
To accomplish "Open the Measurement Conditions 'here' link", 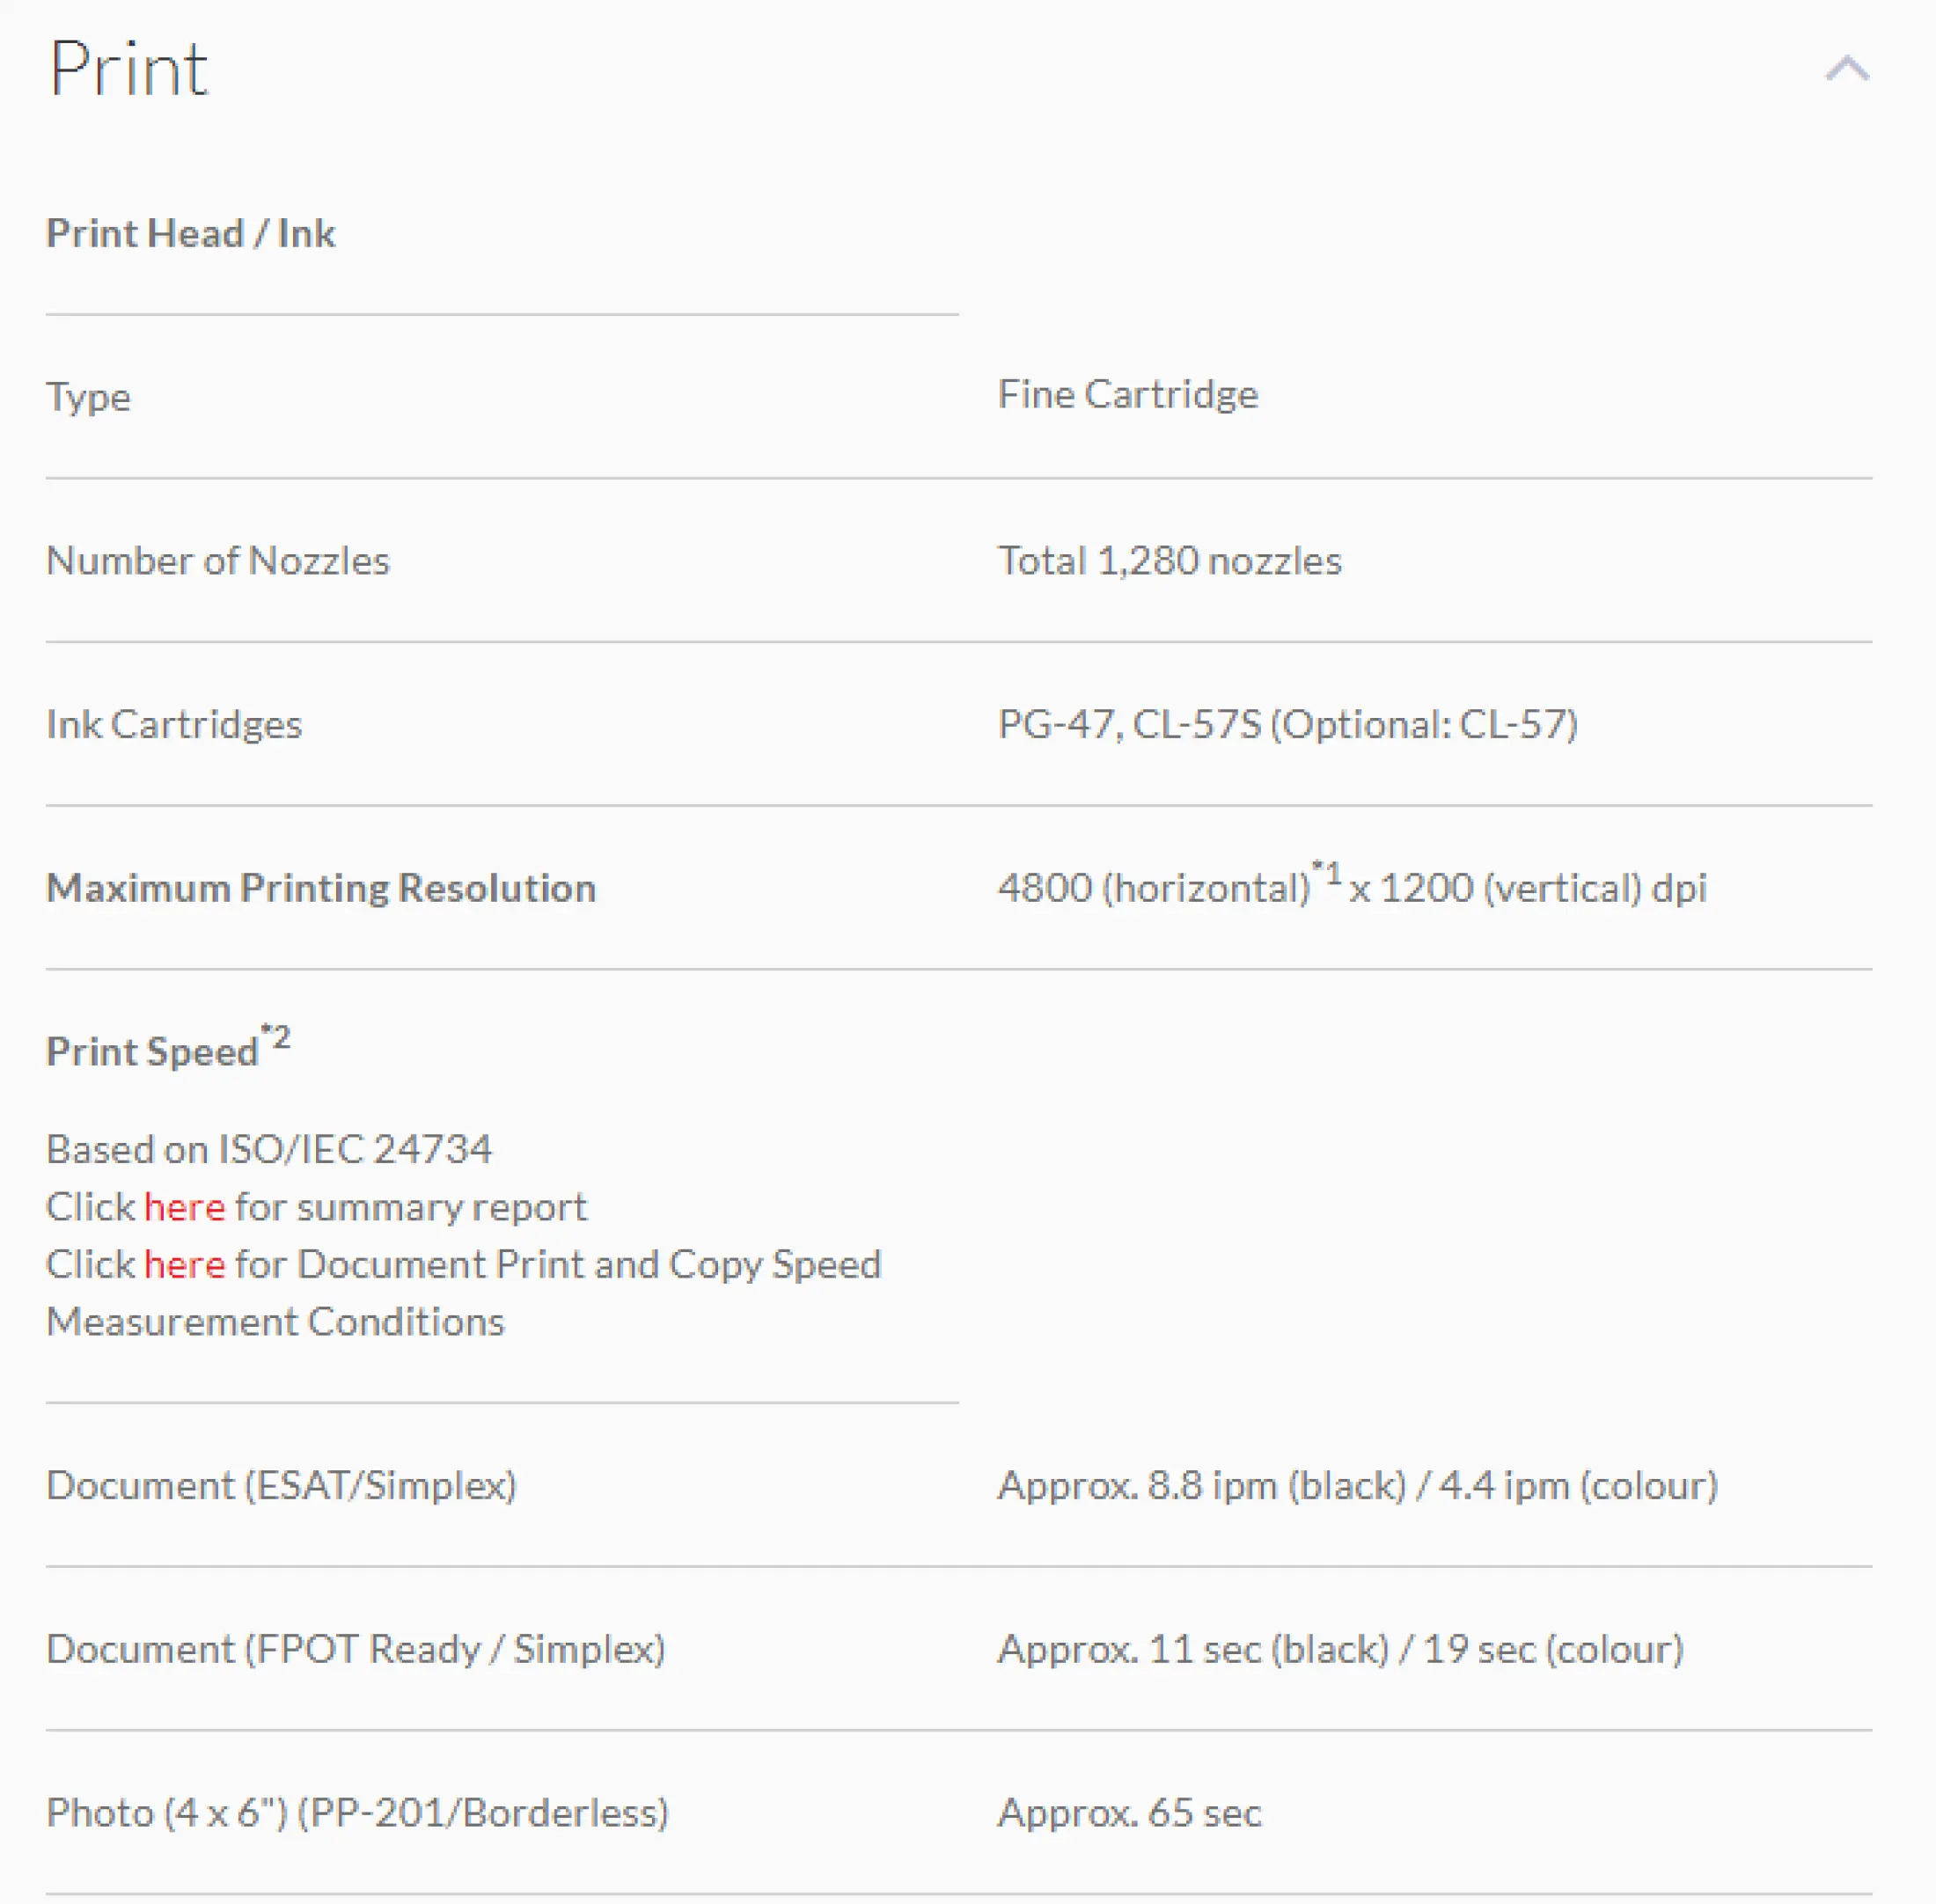I will coord(184,1264).
